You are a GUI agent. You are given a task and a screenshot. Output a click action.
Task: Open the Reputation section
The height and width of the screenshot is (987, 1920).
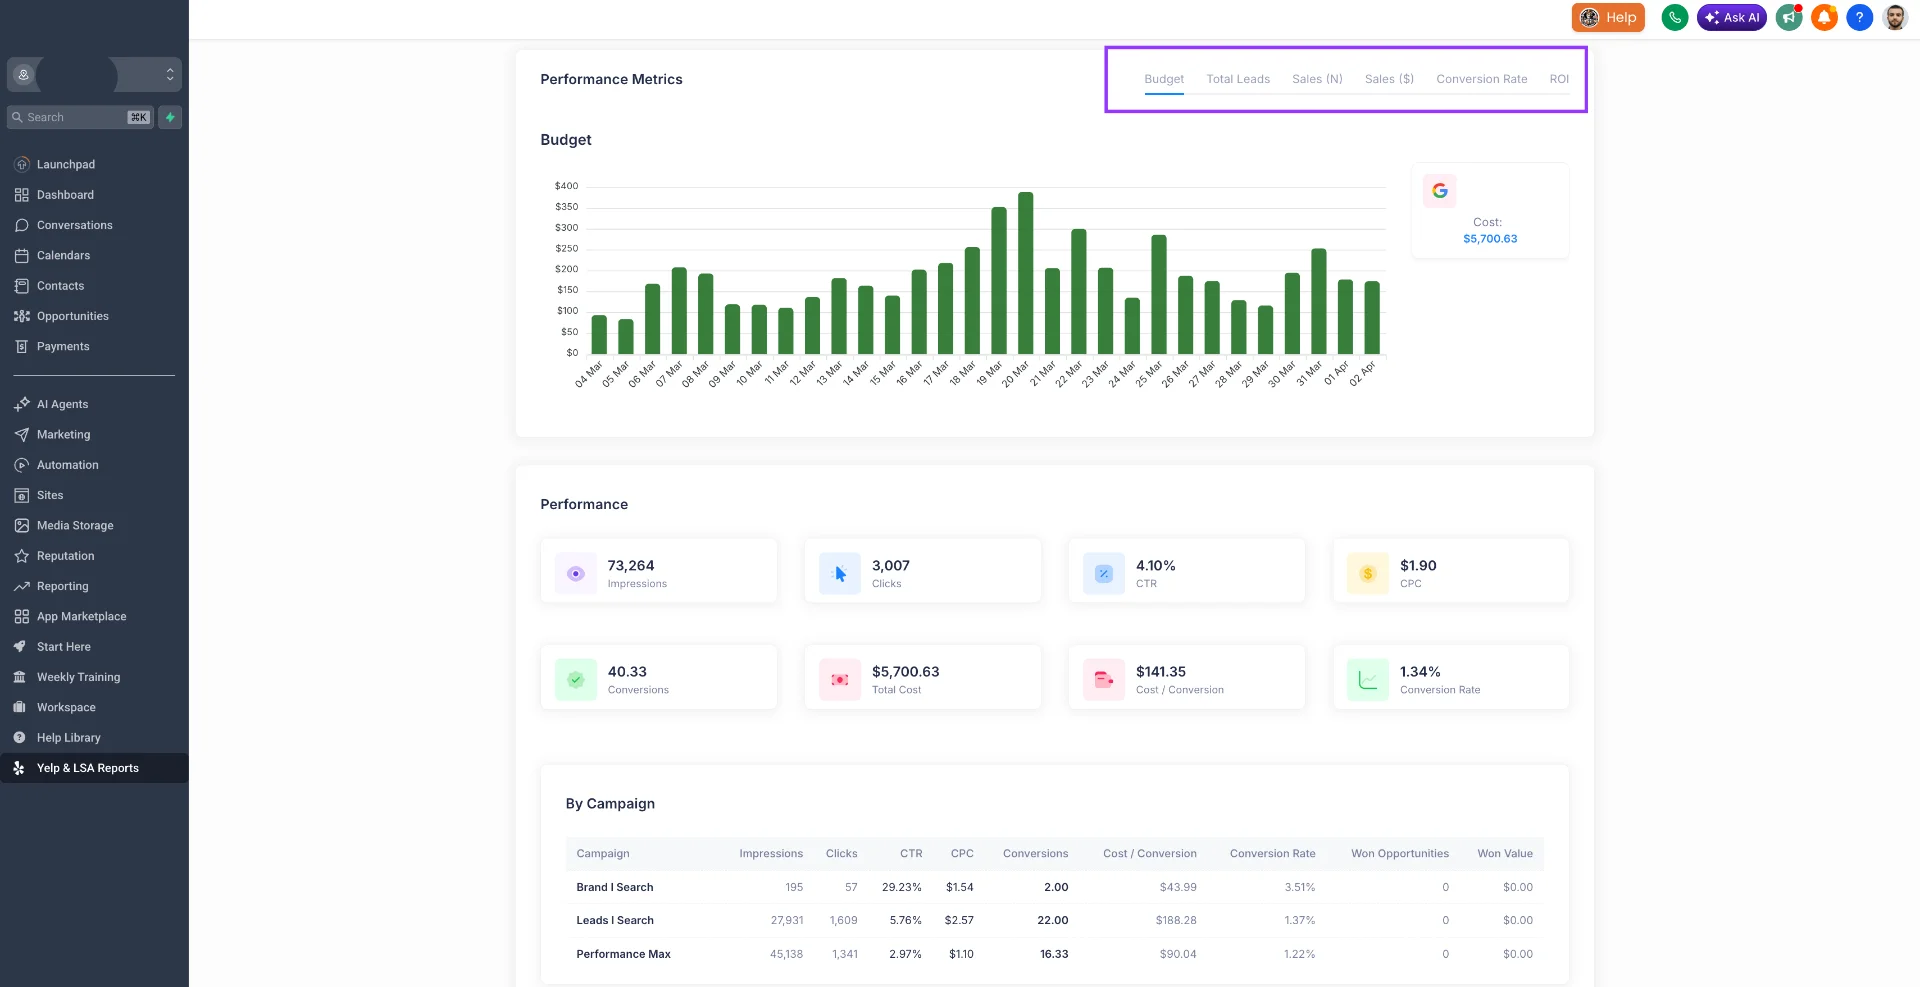click(x=65, y=555)
